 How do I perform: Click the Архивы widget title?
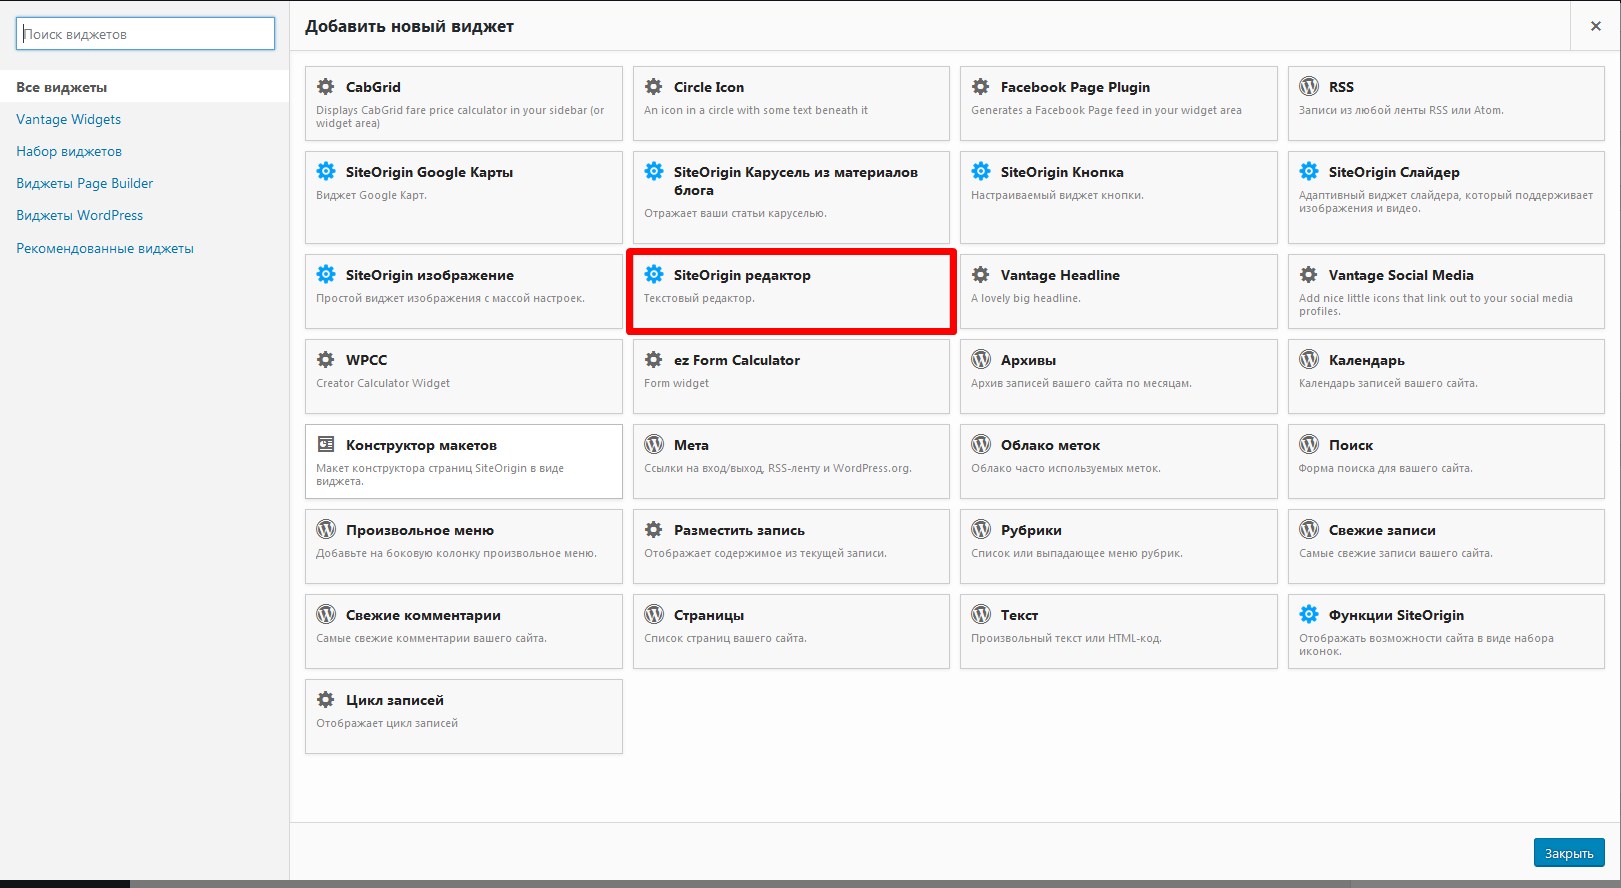[x=1028, y=360]
